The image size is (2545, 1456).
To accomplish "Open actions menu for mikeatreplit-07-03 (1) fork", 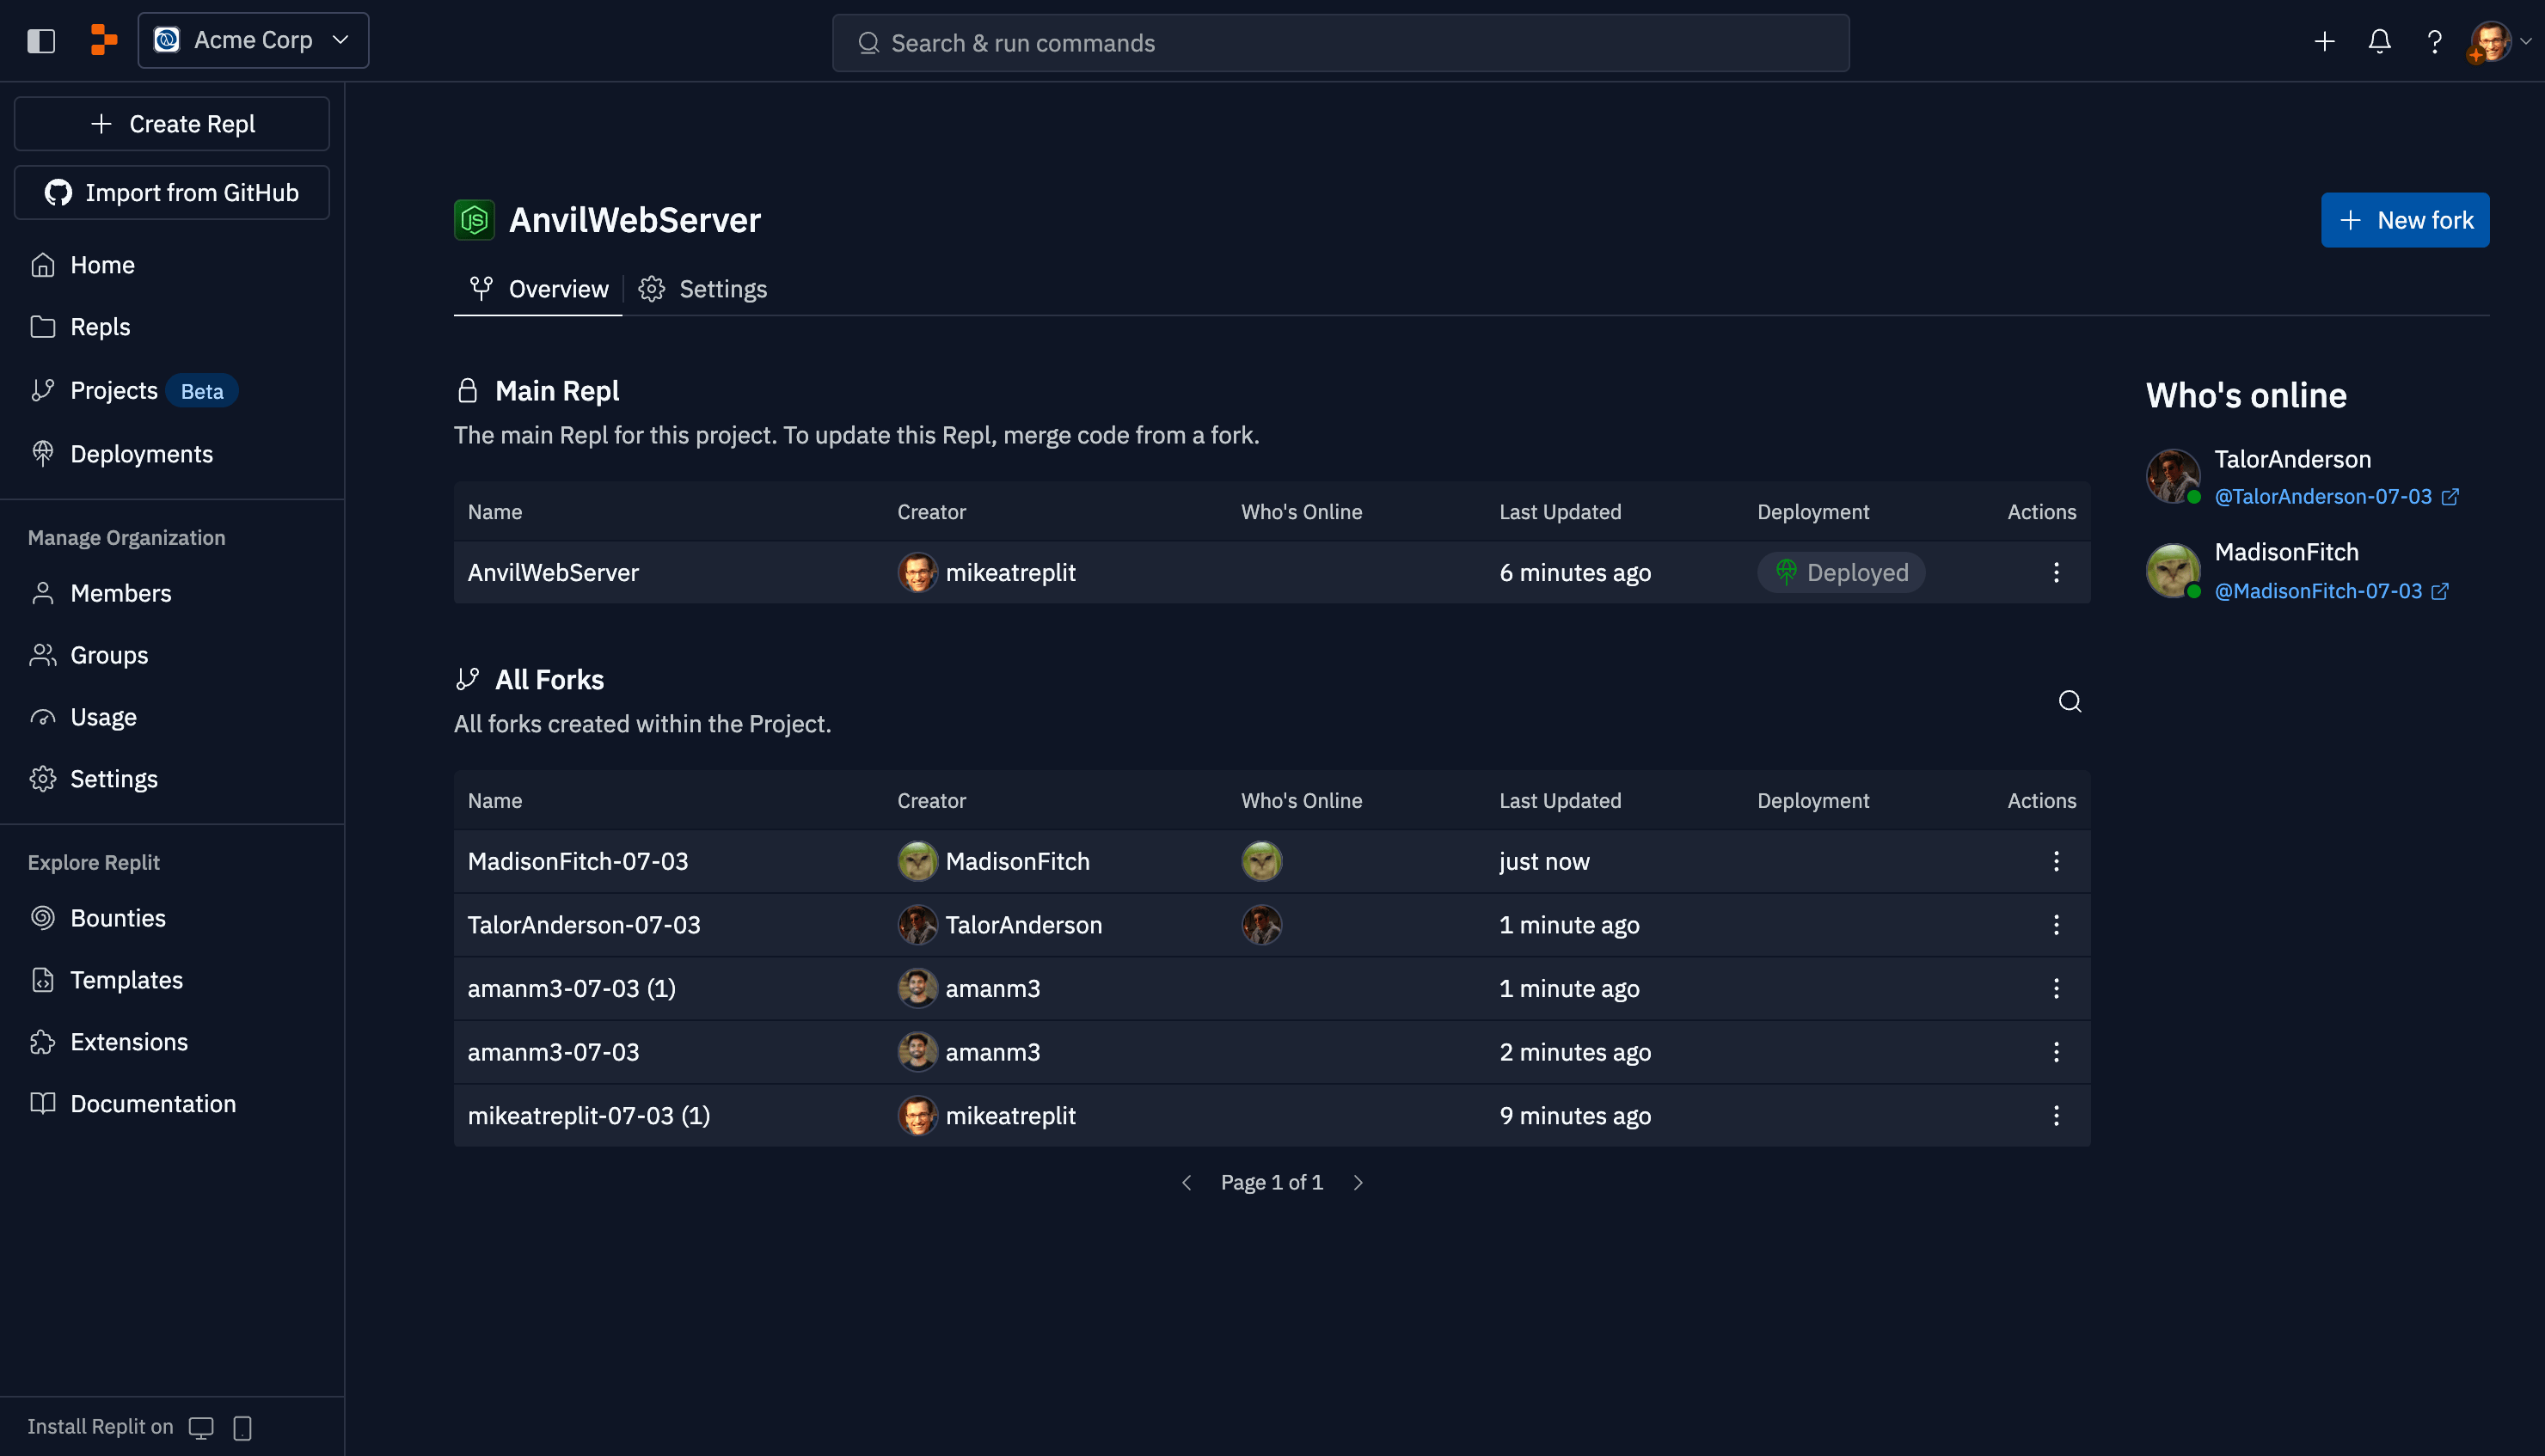I will pos(2056,1116).
